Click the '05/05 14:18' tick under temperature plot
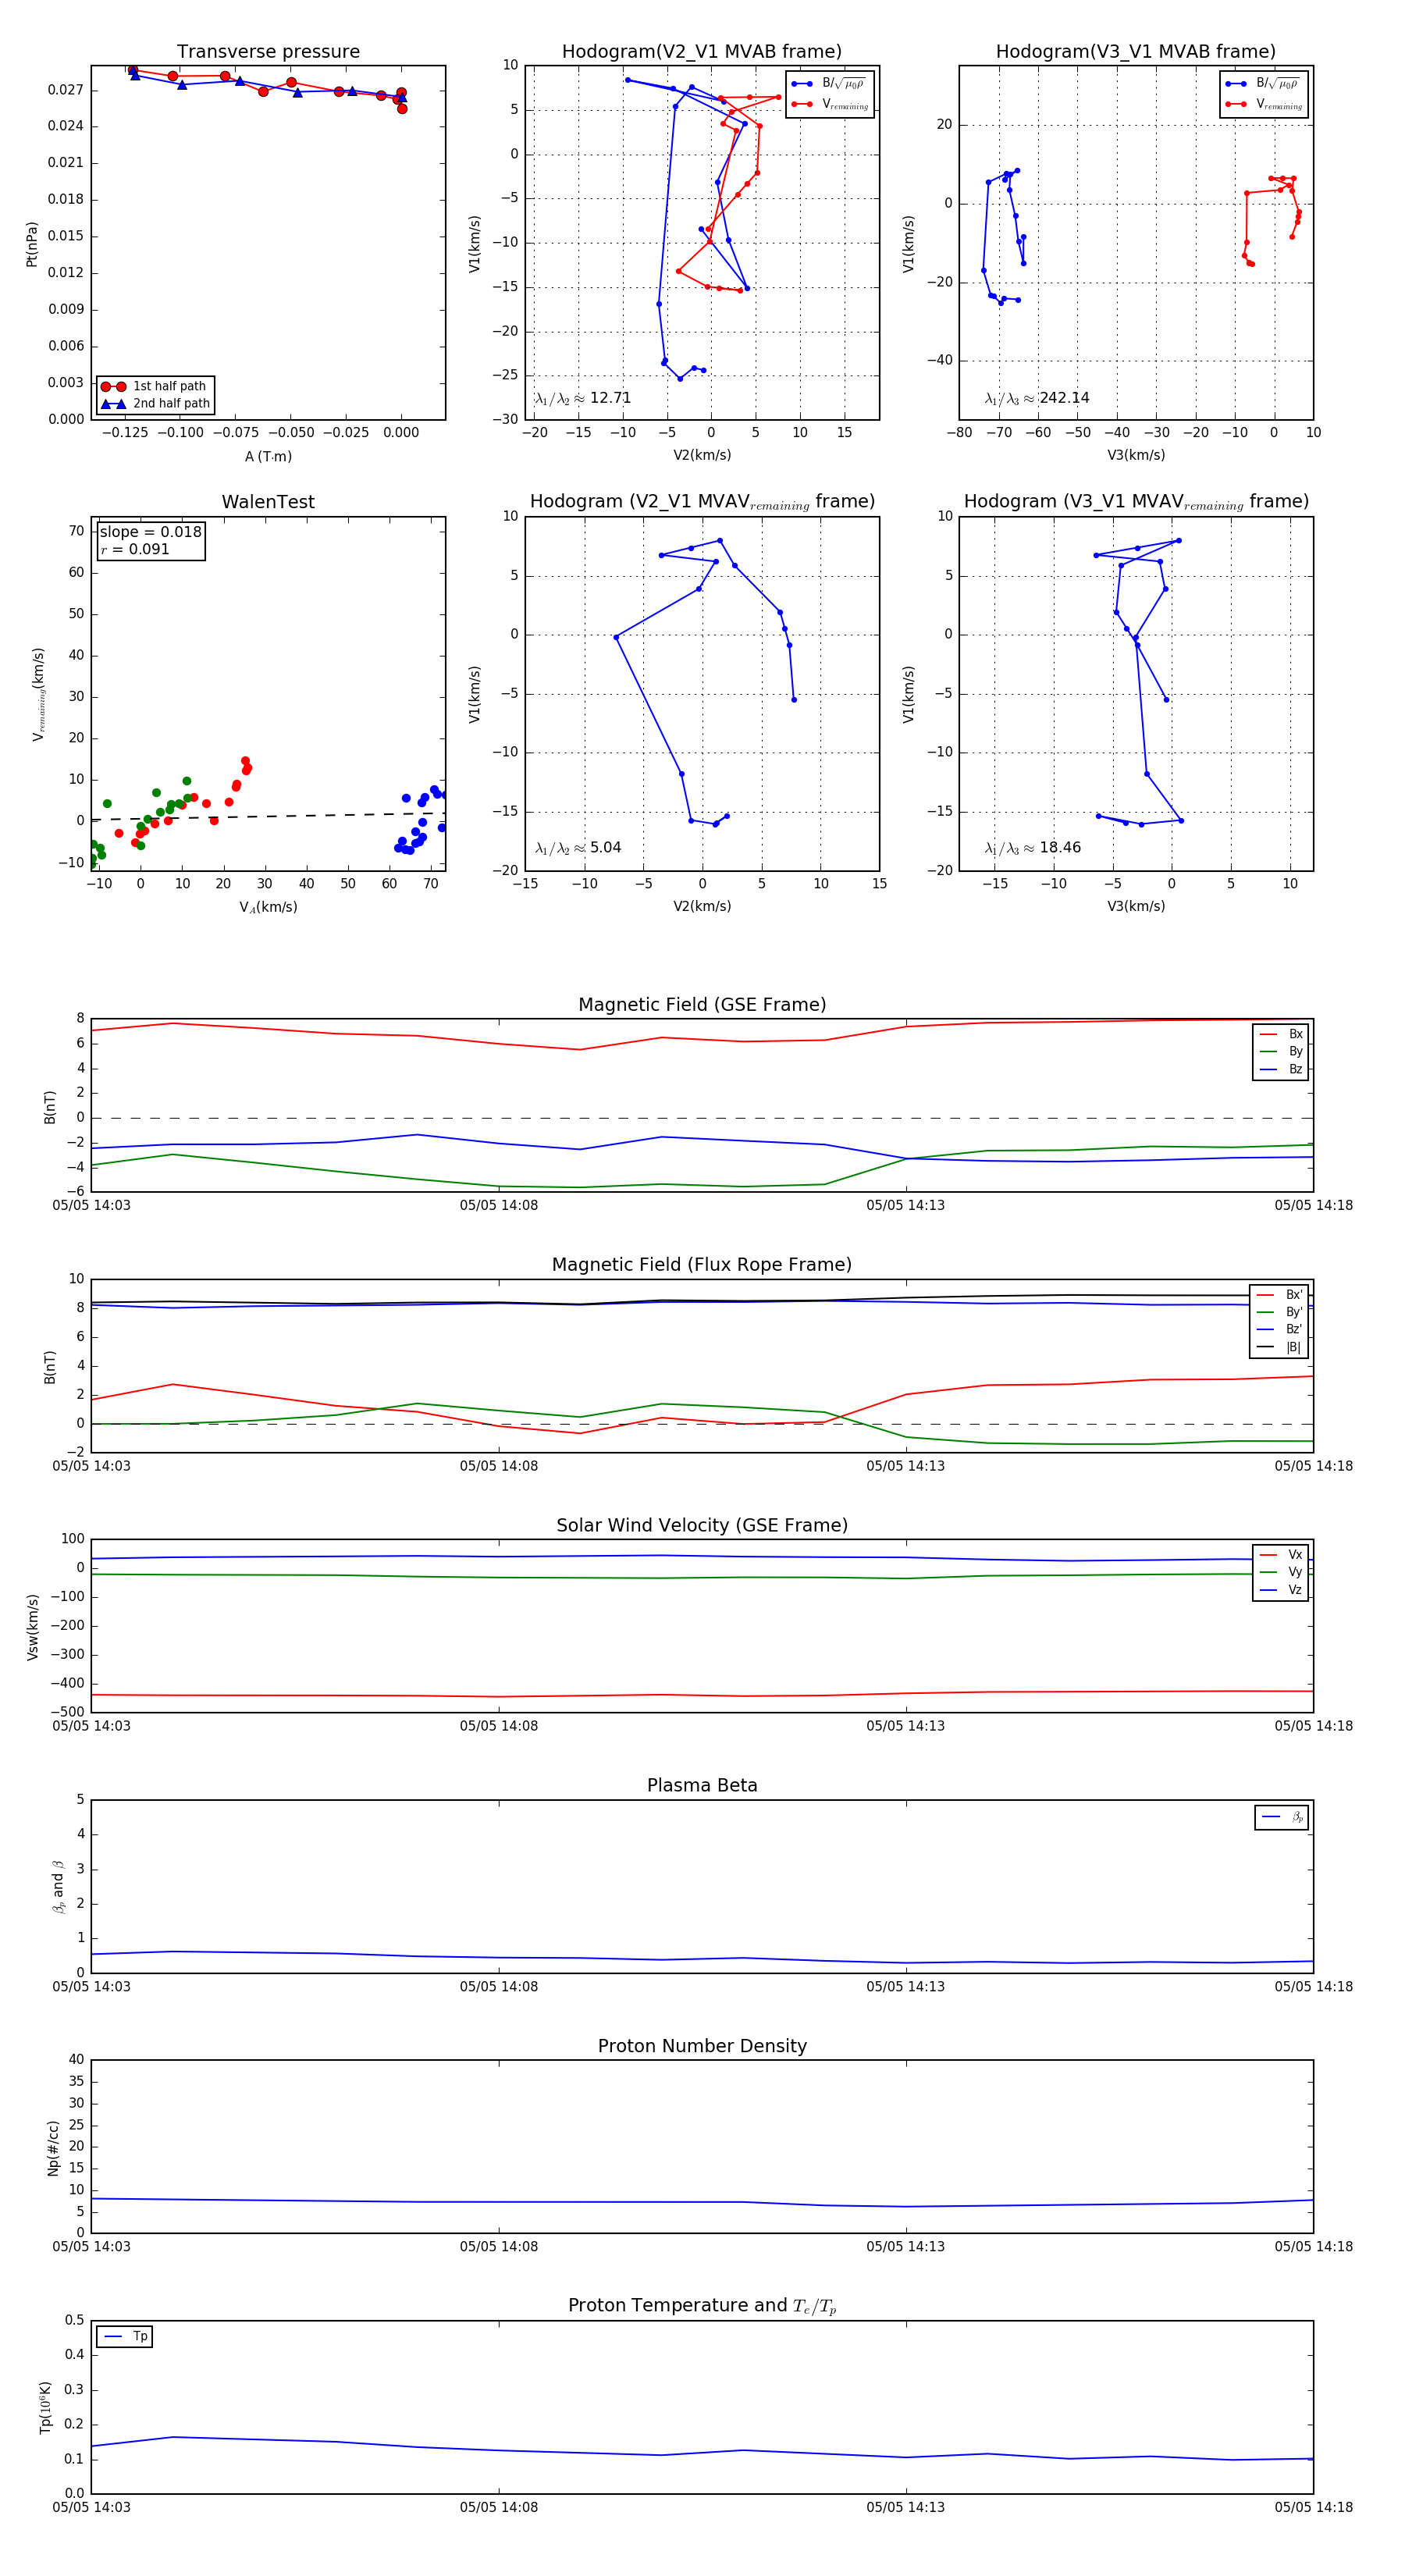Screen dimensions: 1405x2576 pos(1313,2507)
